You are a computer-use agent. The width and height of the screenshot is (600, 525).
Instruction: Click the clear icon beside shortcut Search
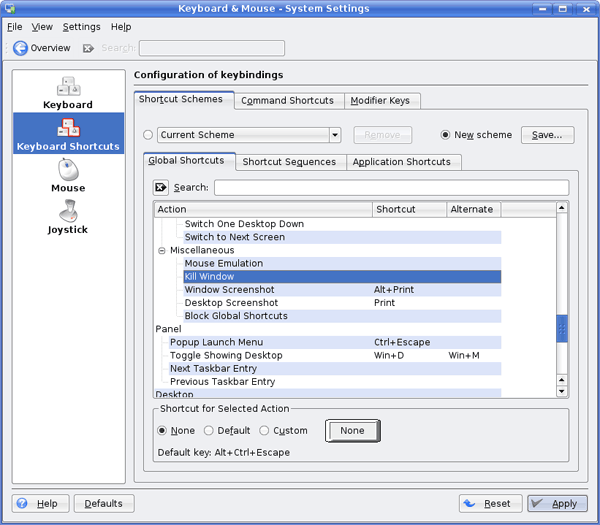pyautogui.click(x=161, y=188)
